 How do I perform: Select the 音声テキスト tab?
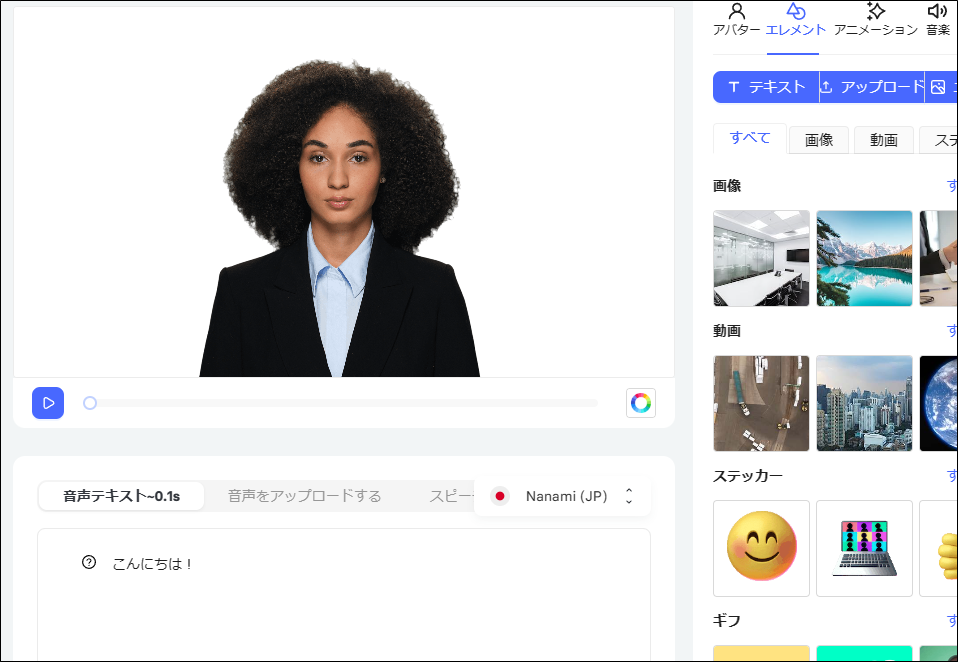(x=122, y=496)
